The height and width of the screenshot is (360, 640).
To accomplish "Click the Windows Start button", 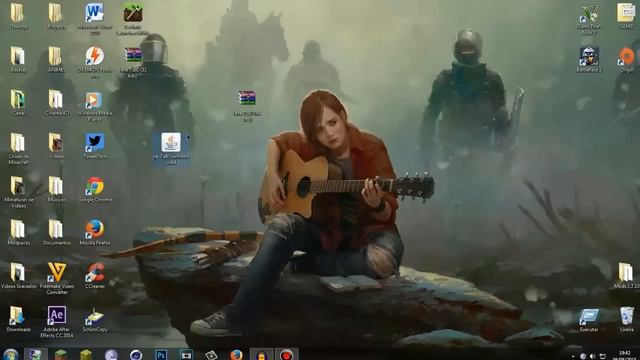I will [11, 354].
